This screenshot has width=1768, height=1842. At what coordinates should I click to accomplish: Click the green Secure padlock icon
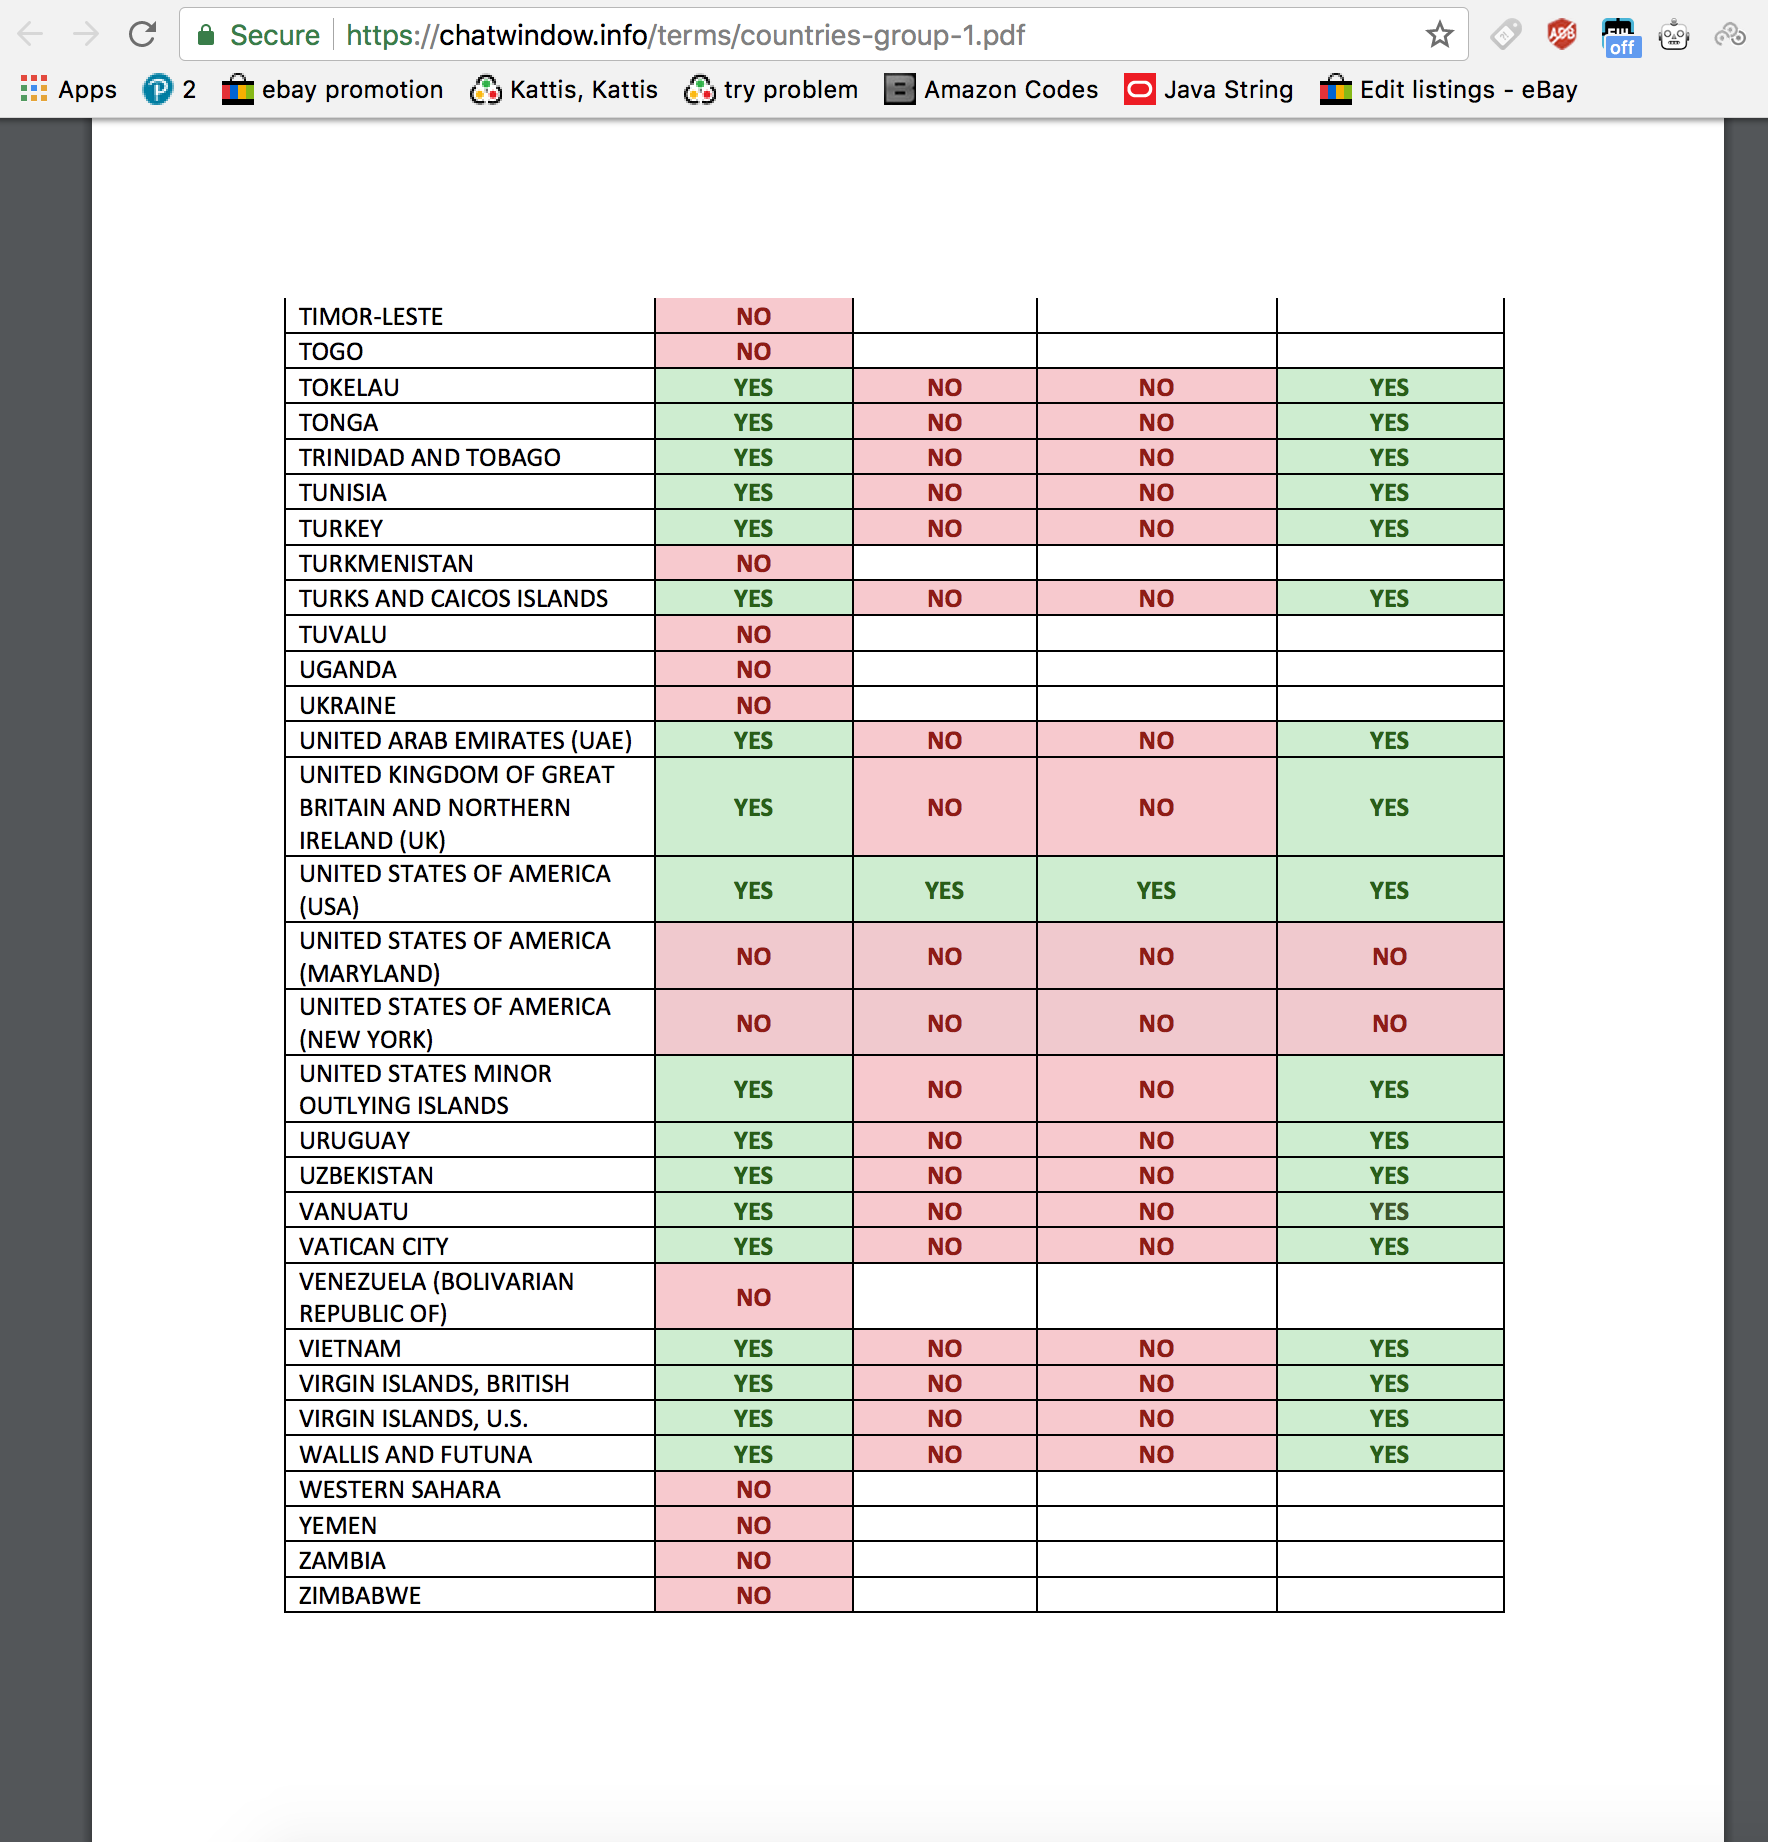tap(206, 35)
